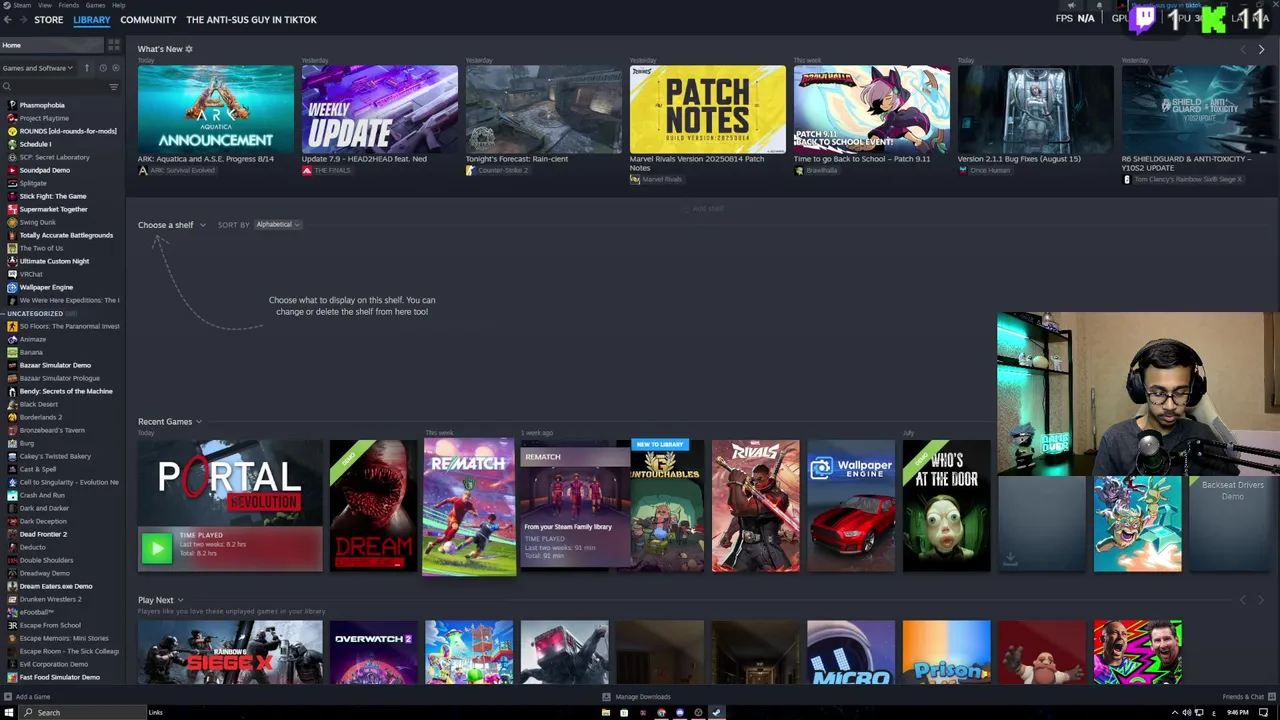Open the Steam menu
Image resolution: width=1280 pixels, height=720 pixels.
[22, 5]
